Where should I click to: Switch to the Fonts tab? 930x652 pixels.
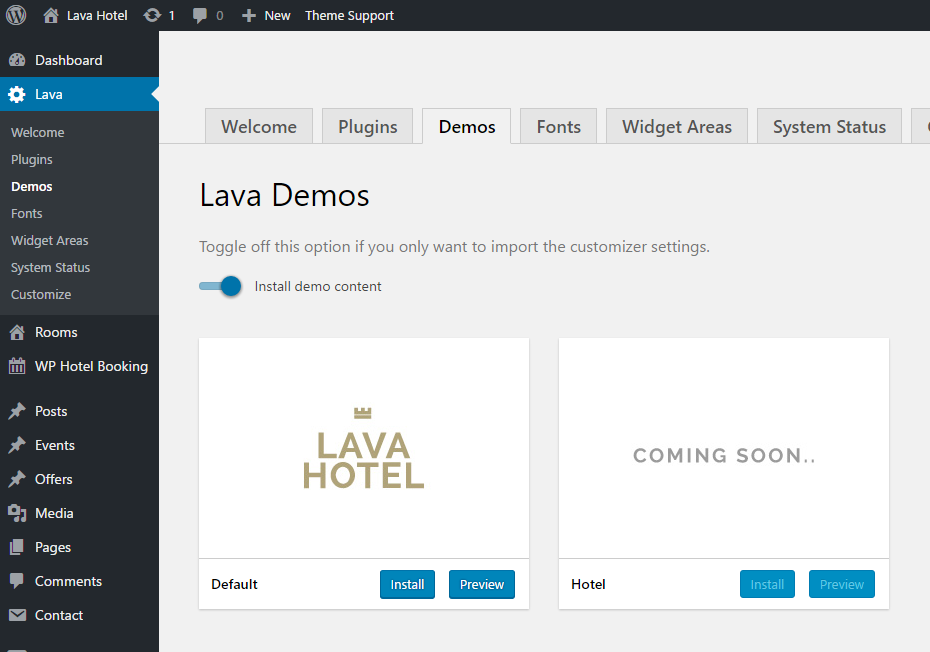pos(558,126)
